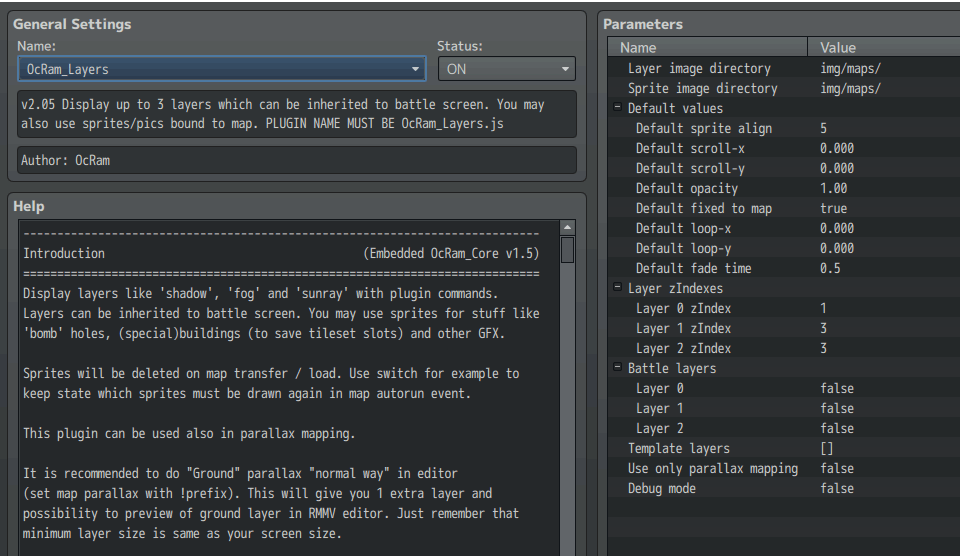Open the plugin Name dropdown showing OcRam_Layers
The image size is (960, 556).
tap(222, 69)
